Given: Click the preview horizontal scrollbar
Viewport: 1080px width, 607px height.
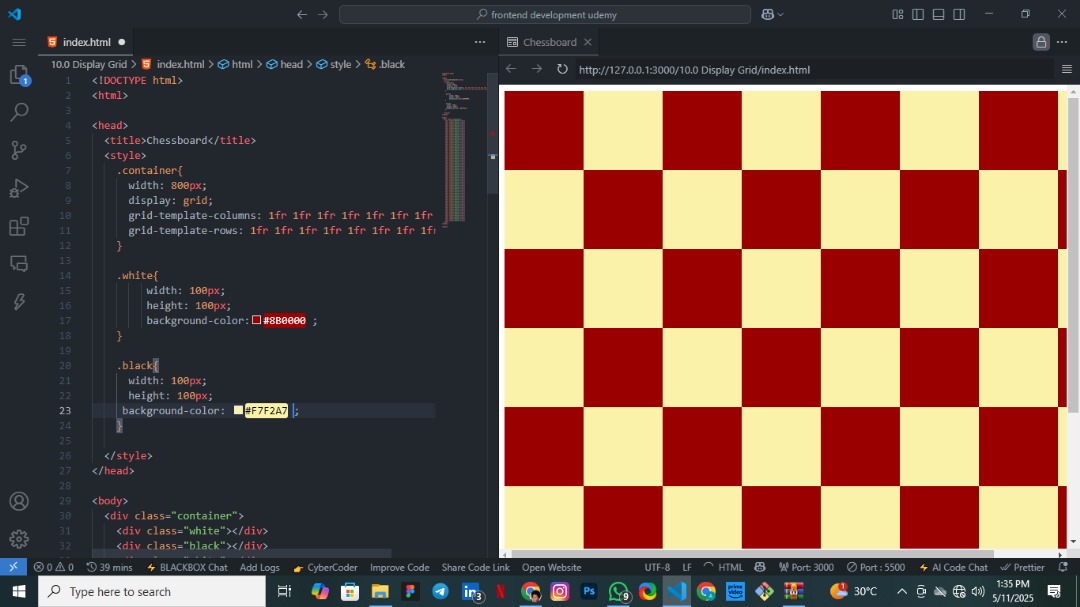Looking at the screenshot, I should [752, 553].
